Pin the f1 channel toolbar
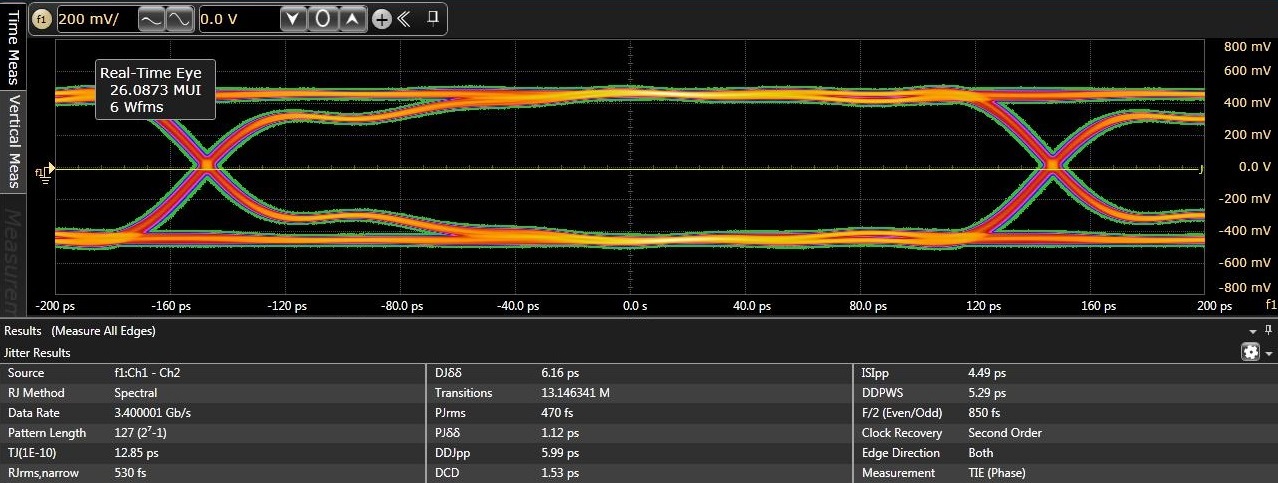The height and width of the screenshot is (483, 1278). (x=433, y=18)
